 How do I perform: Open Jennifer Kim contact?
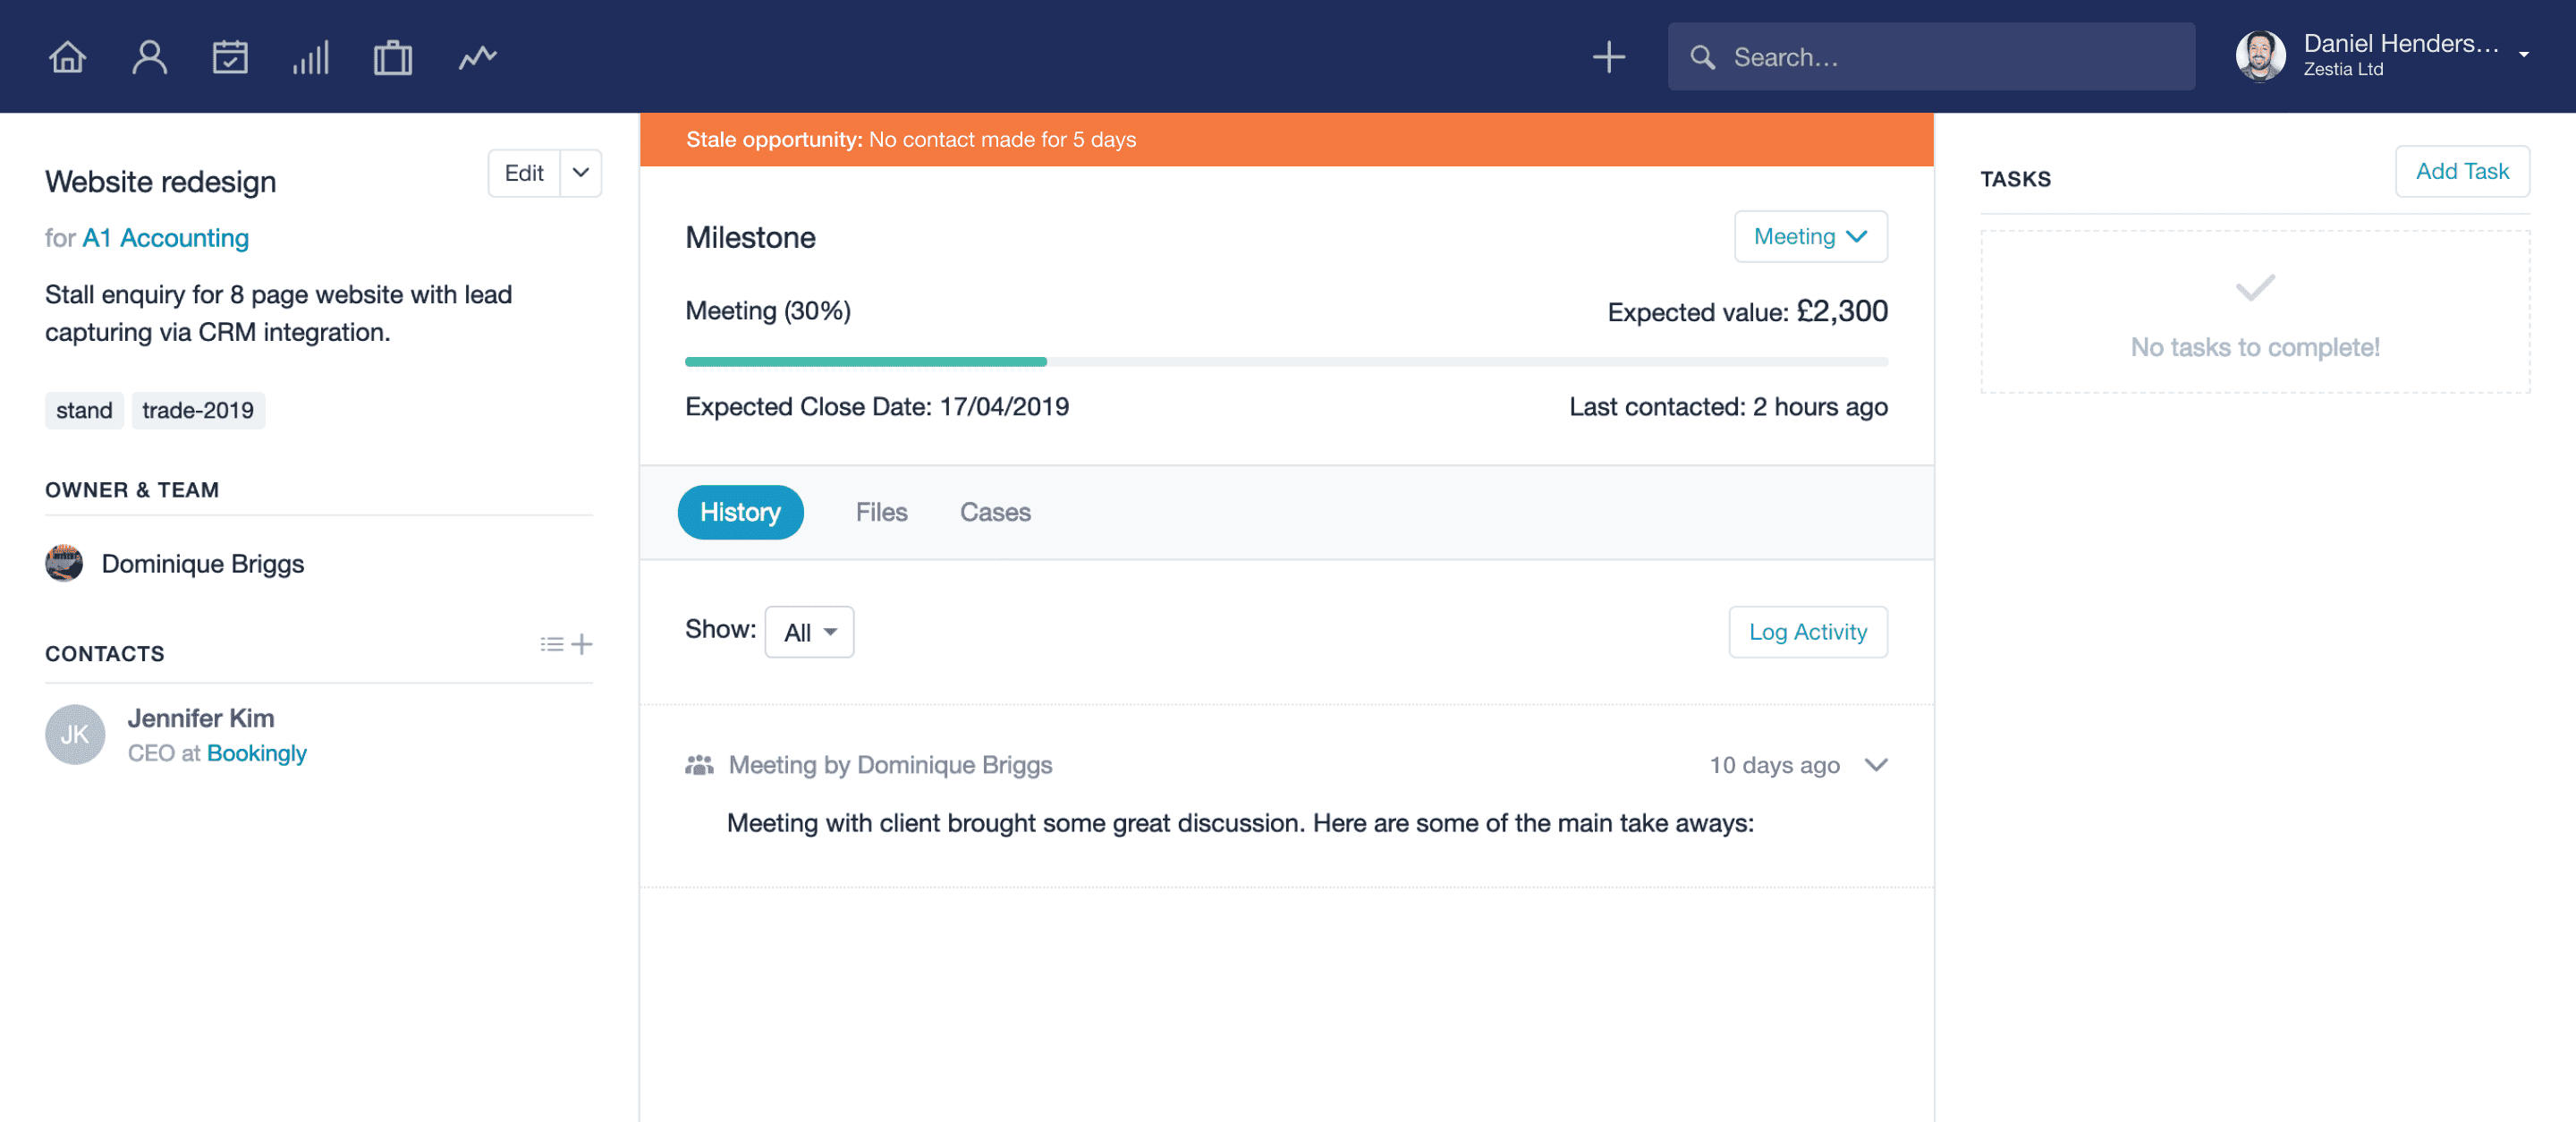click(x=201, y=718)
